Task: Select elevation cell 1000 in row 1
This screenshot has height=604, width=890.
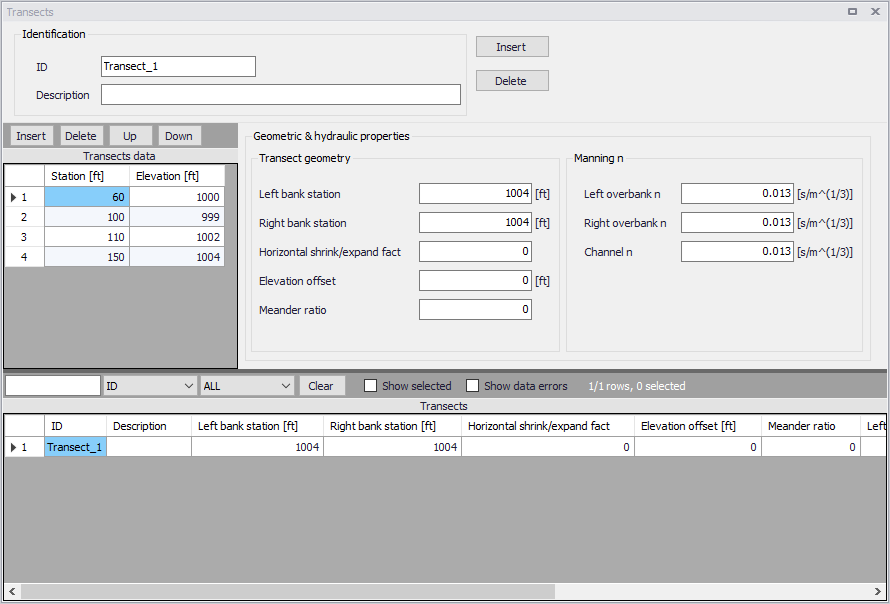Action: [177, 197]
